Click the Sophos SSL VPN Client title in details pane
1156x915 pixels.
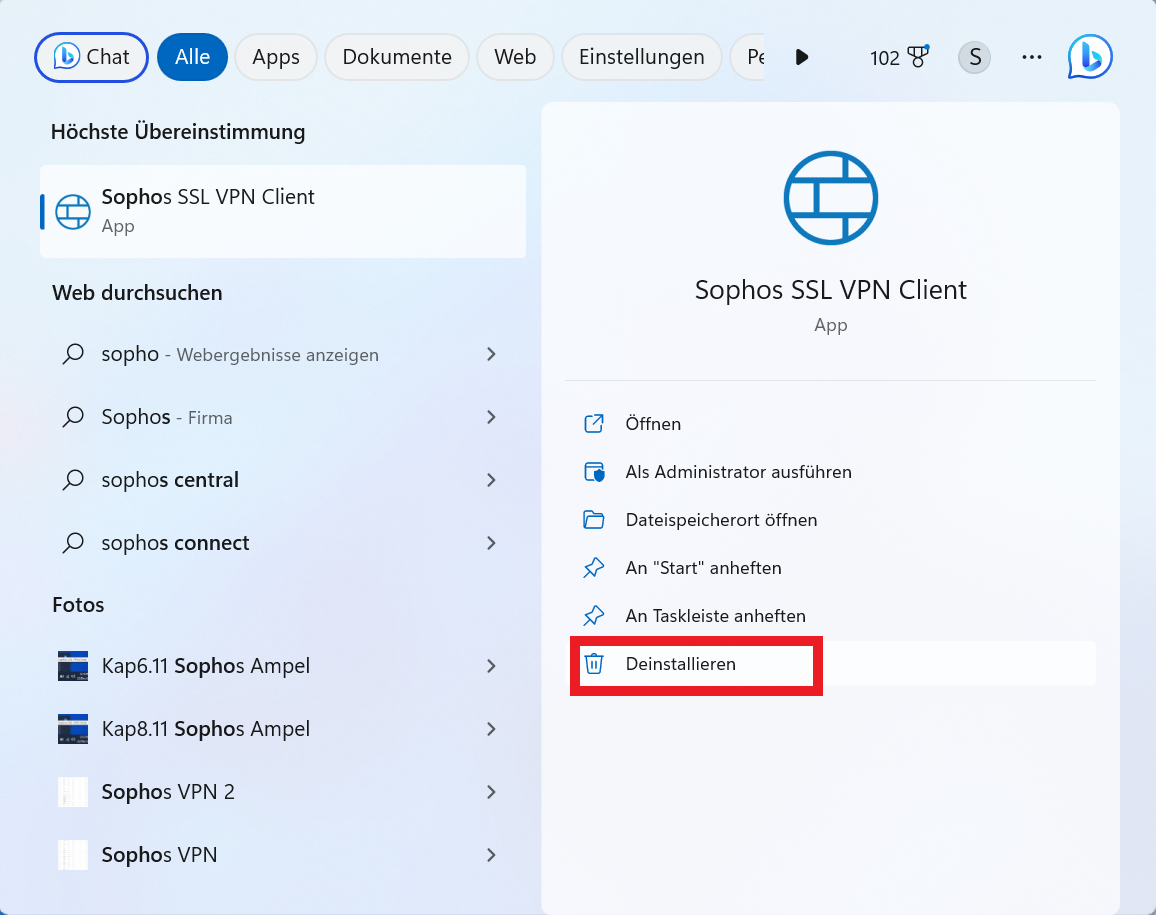pyautogui.click(x=831, y=290)
